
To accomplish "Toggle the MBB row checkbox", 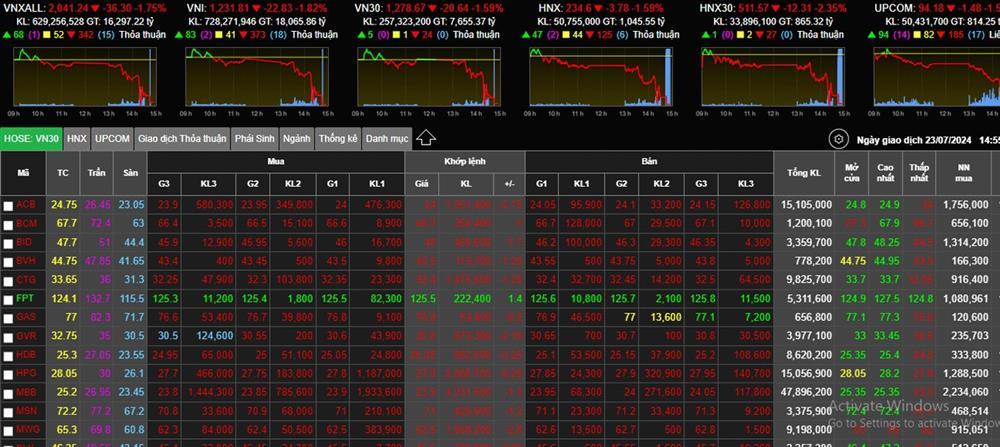I will [9, 391].
